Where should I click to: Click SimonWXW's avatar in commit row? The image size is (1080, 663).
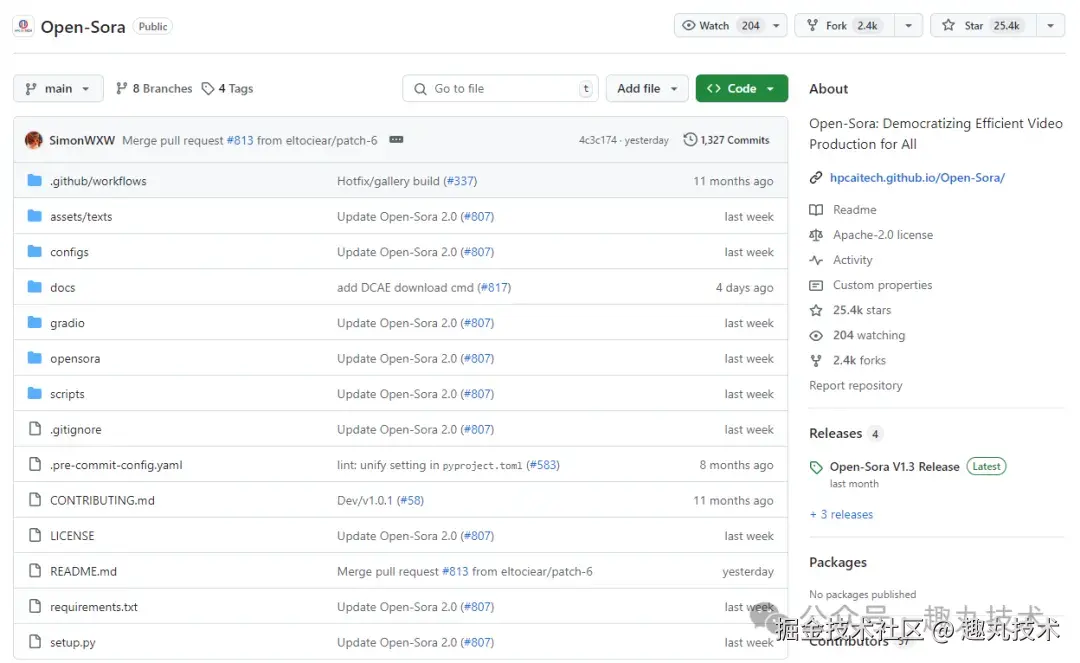[33, 140]
